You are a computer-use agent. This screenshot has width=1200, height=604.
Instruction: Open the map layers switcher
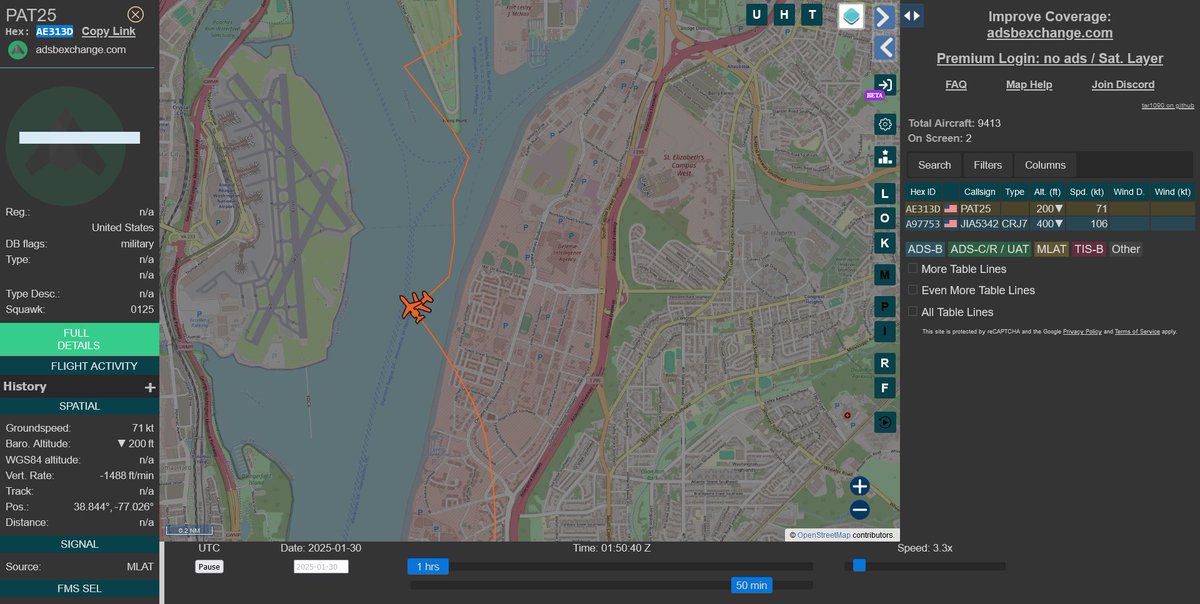(851, 16)
